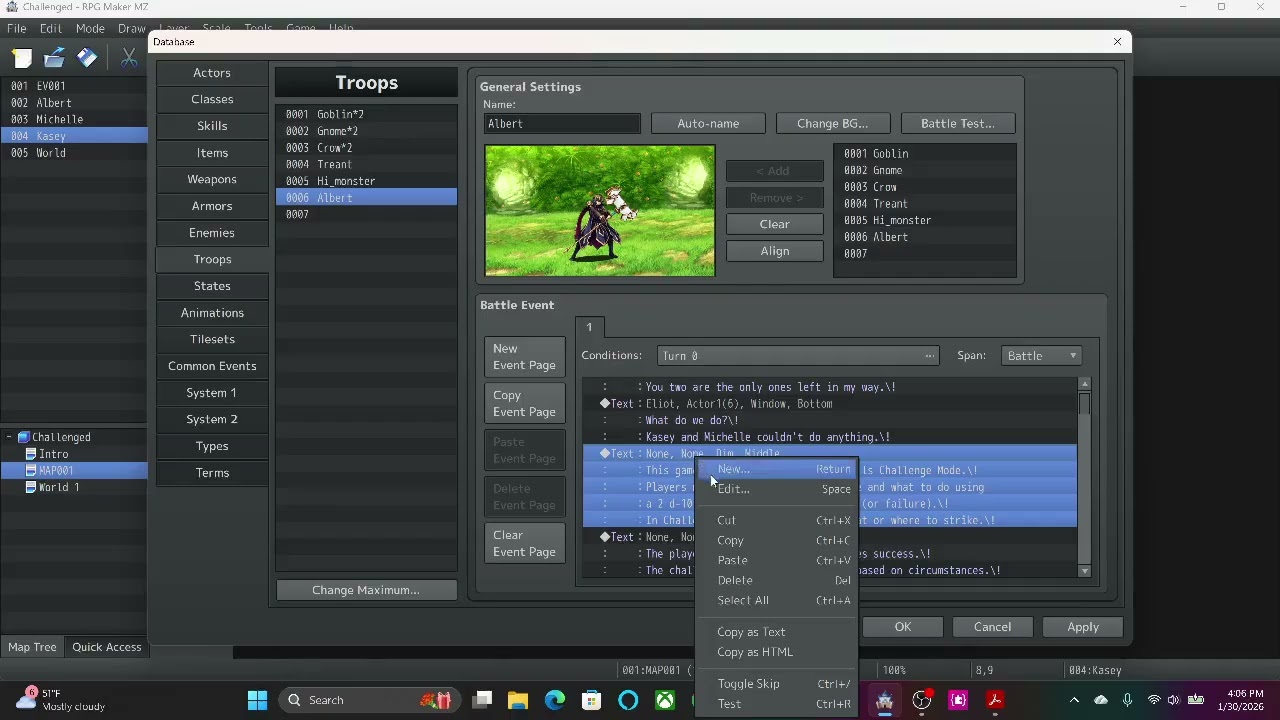This screenshot has height=720, width=1280.
Task: Switch to the System 1 database tab
Action: 212,393
